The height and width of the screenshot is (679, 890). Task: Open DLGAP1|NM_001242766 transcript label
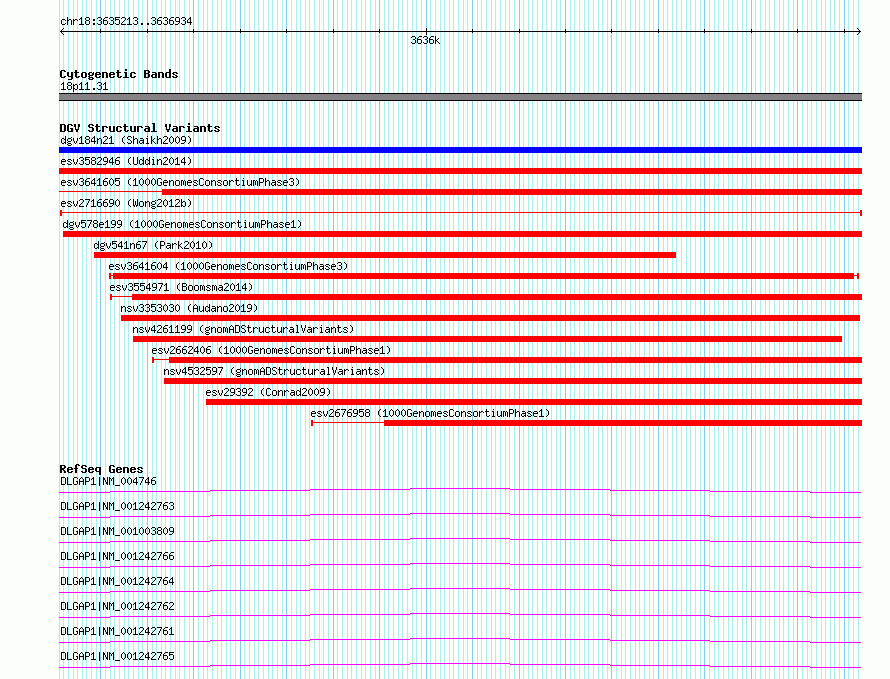click(117, 556)
